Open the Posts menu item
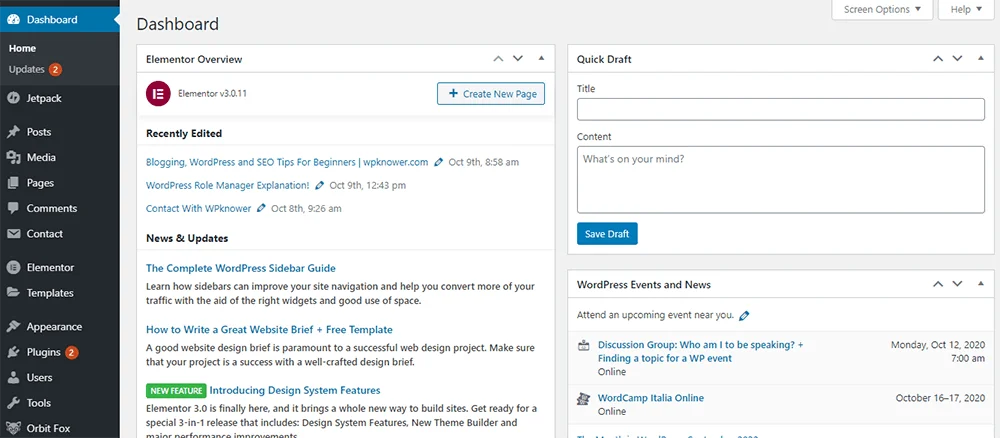This screenshot has height=438, width=1000. click(39, 132)
